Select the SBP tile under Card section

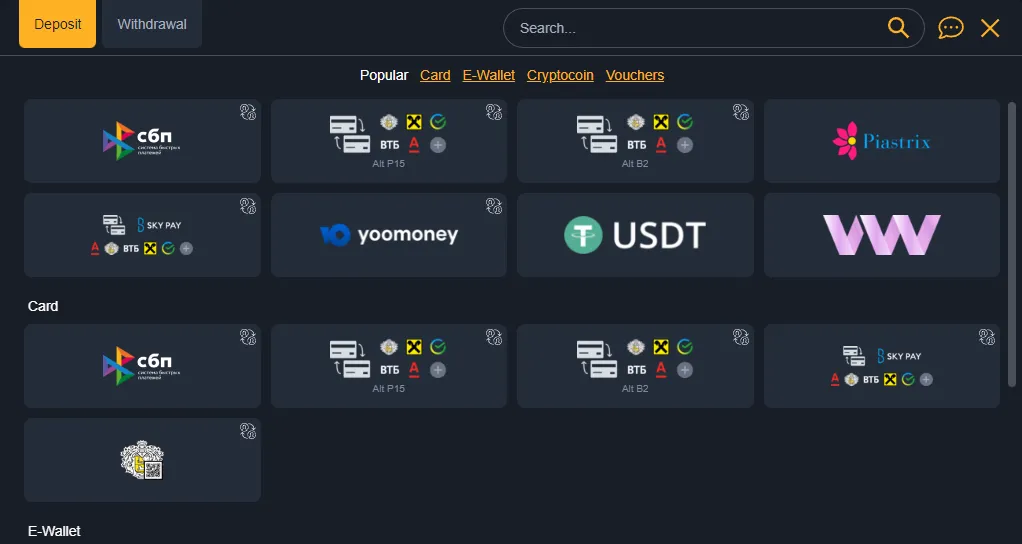pyautogui.click(x=142, y=366)
